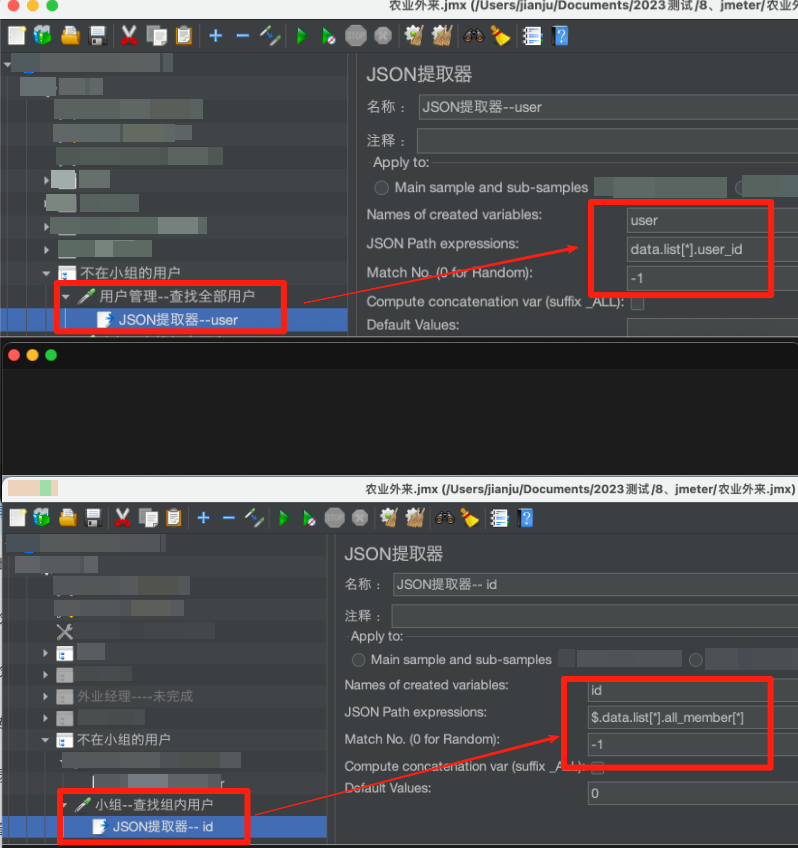The width and height of the screenshot is (798, 848).
Task: Click the Toggle enable/disable icon in the top window toolbar
Action: point(270,36)
